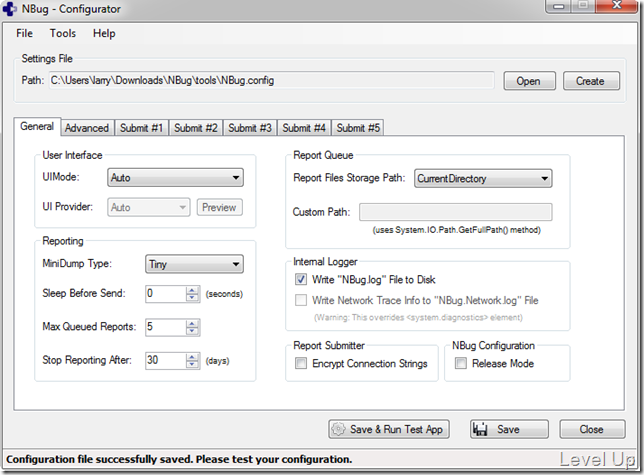Toggle Write "NBug.log" File to Disk checkbox
This screenshot has height=475, width=644.
tap(301, 280)
